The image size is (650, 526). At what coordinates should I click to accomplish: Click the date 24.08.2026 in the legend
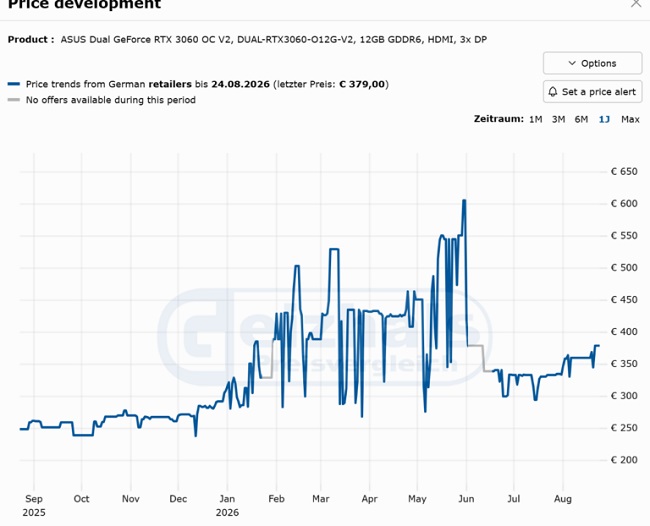click(x=240, y=84)
